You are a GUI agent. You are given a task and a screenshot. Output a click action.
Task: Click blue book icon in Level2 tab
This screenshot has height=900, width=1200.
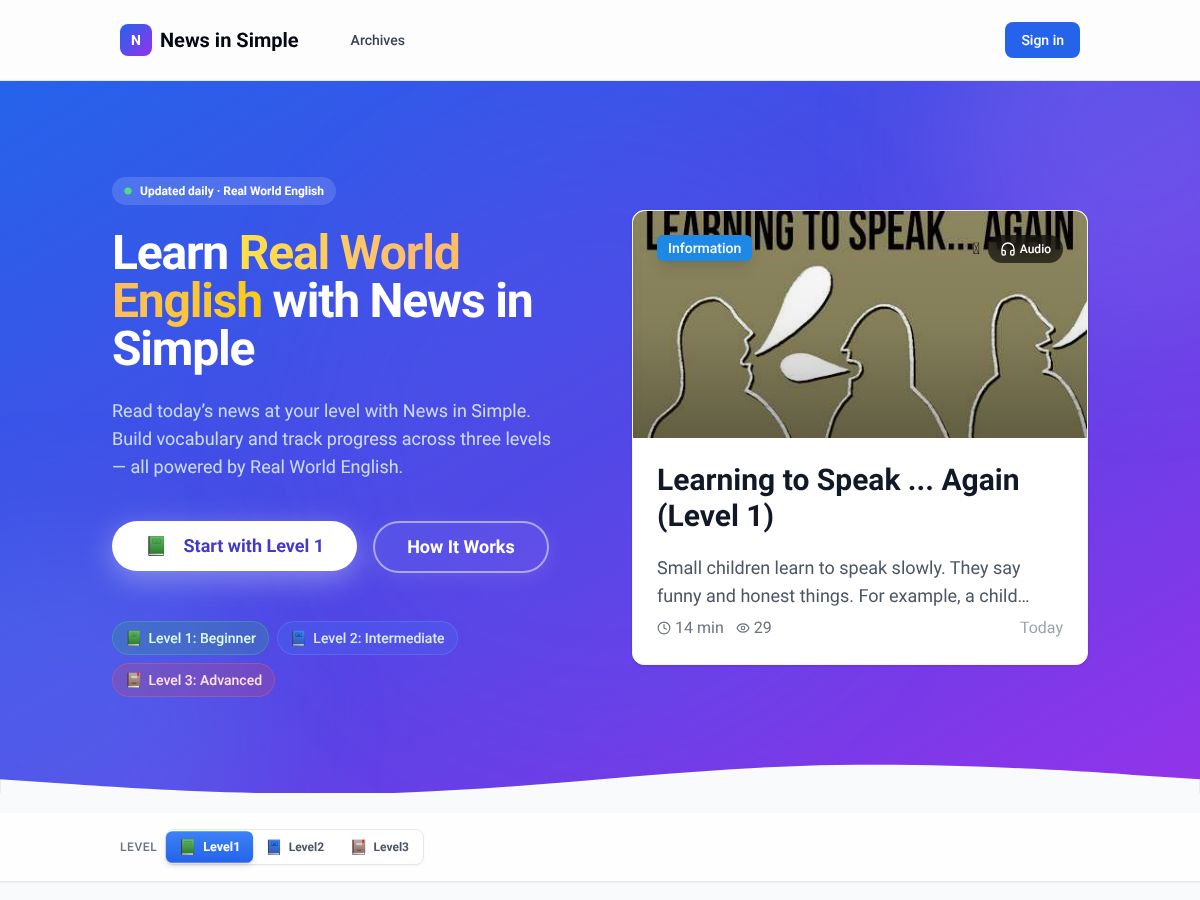[x=274, y=847]
